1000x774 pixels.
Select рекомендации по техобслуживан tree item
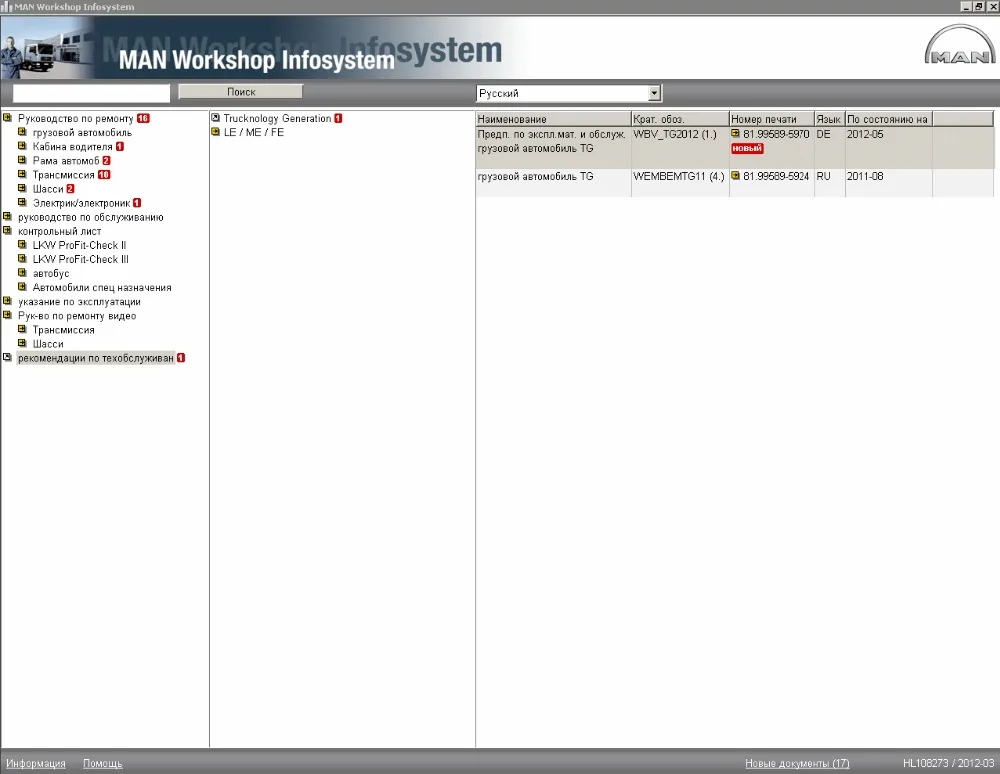click(x=96, y=358)
